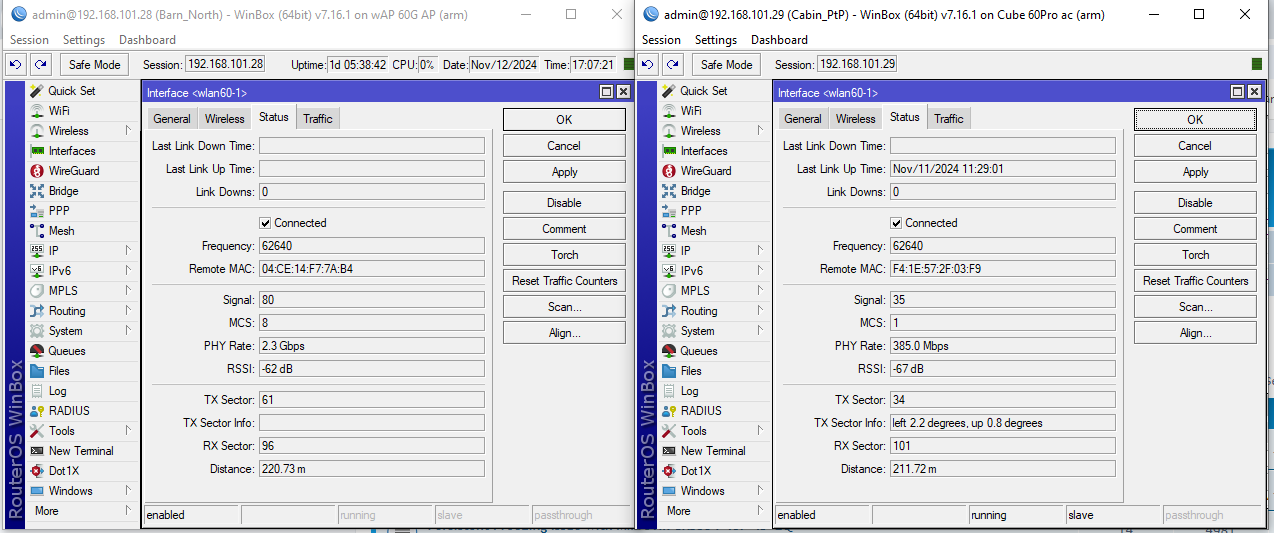Viewport: 1274px width, 533px height.
Task: Switch to Traffic tab in Barn_North interface
Action: point(318,119)
